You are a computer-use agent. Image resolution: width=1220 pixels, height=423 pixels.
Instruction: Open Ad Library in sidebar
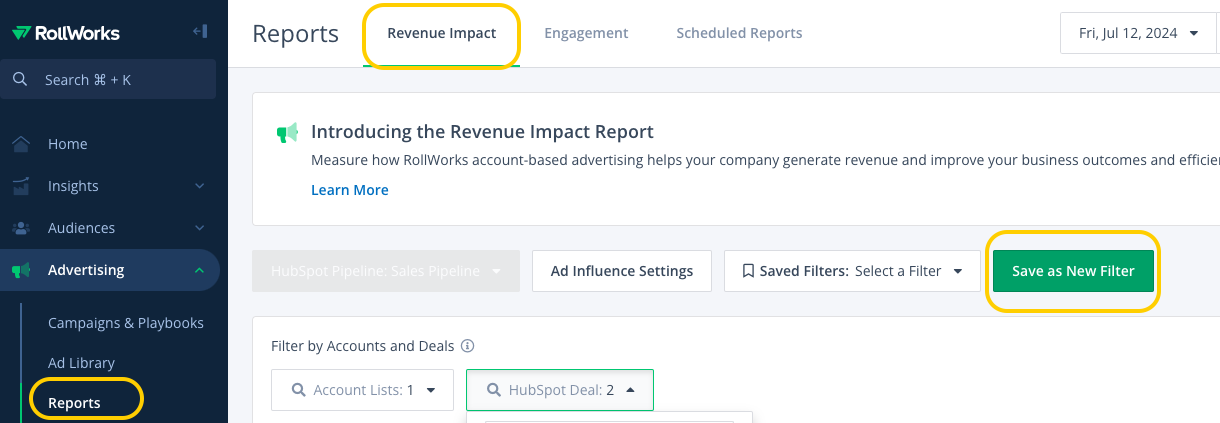[x=81, y=363]
